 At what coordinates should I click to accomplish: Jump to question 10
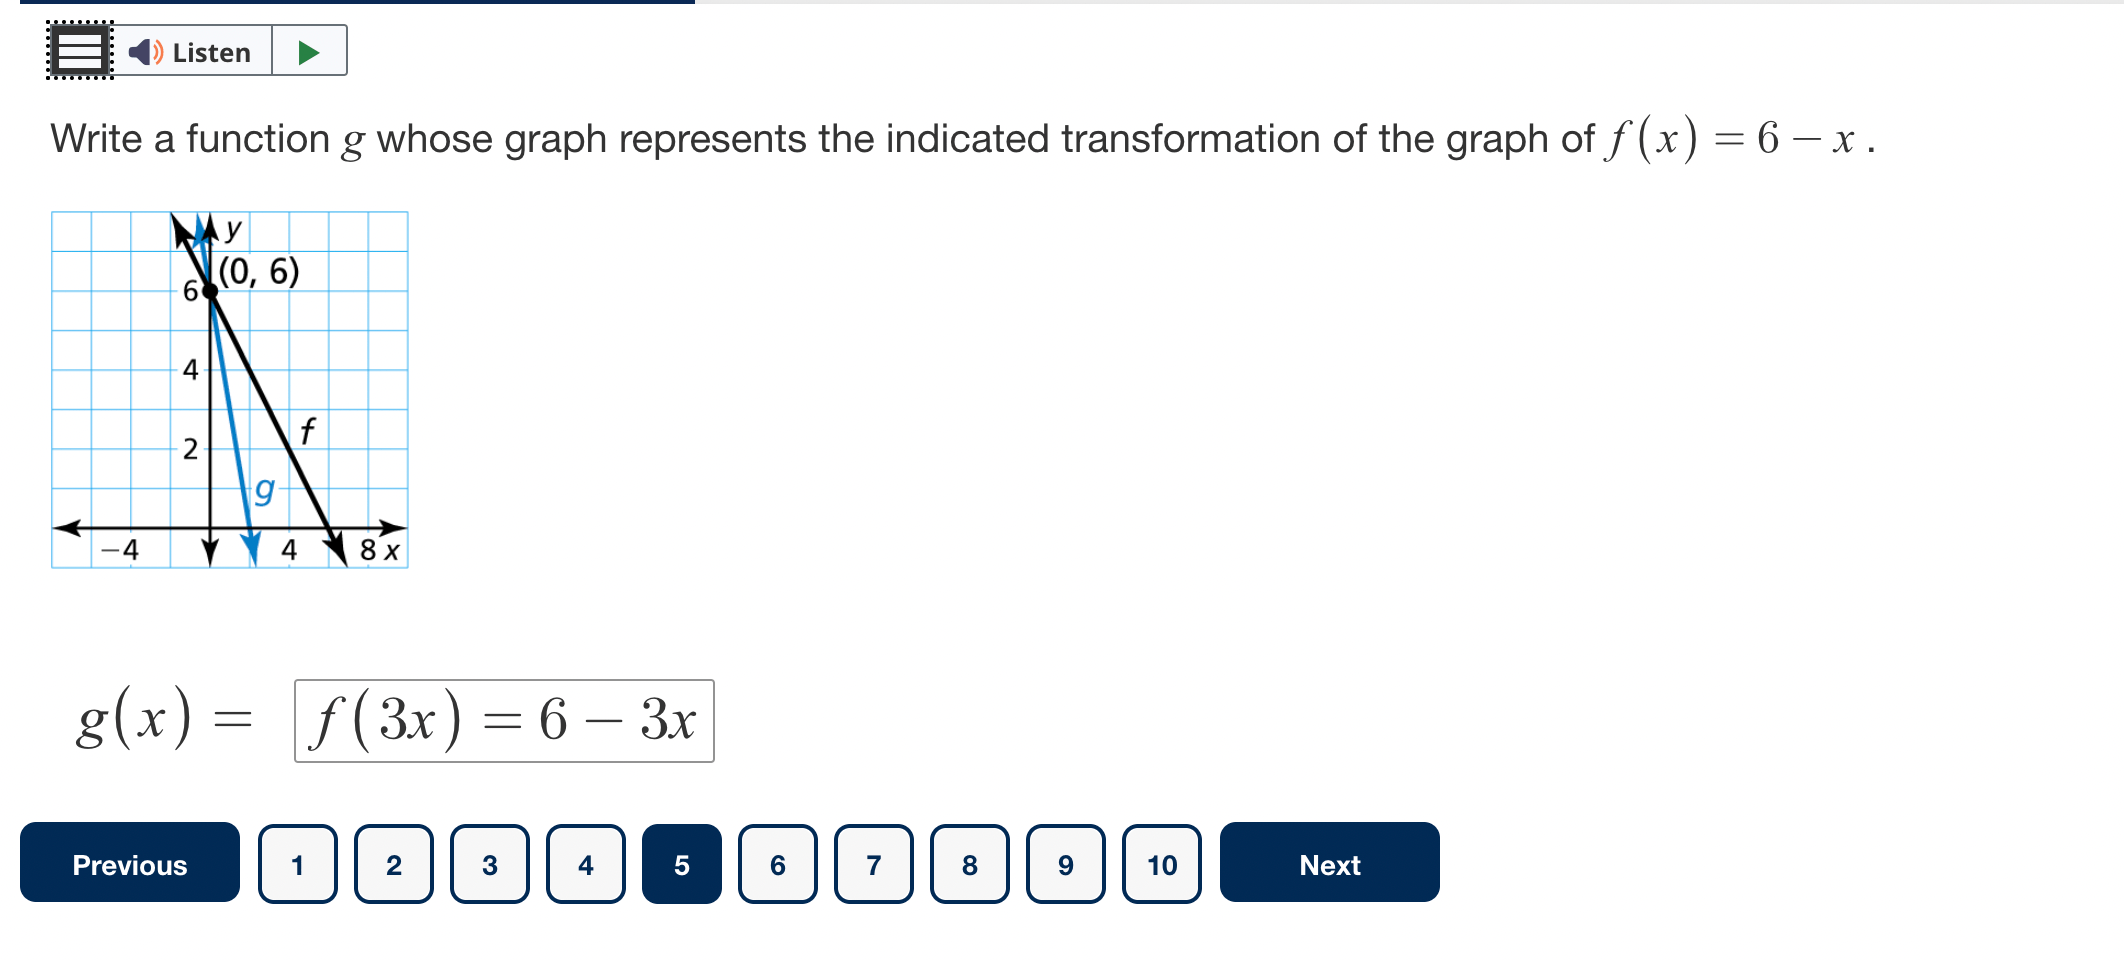1162,864
